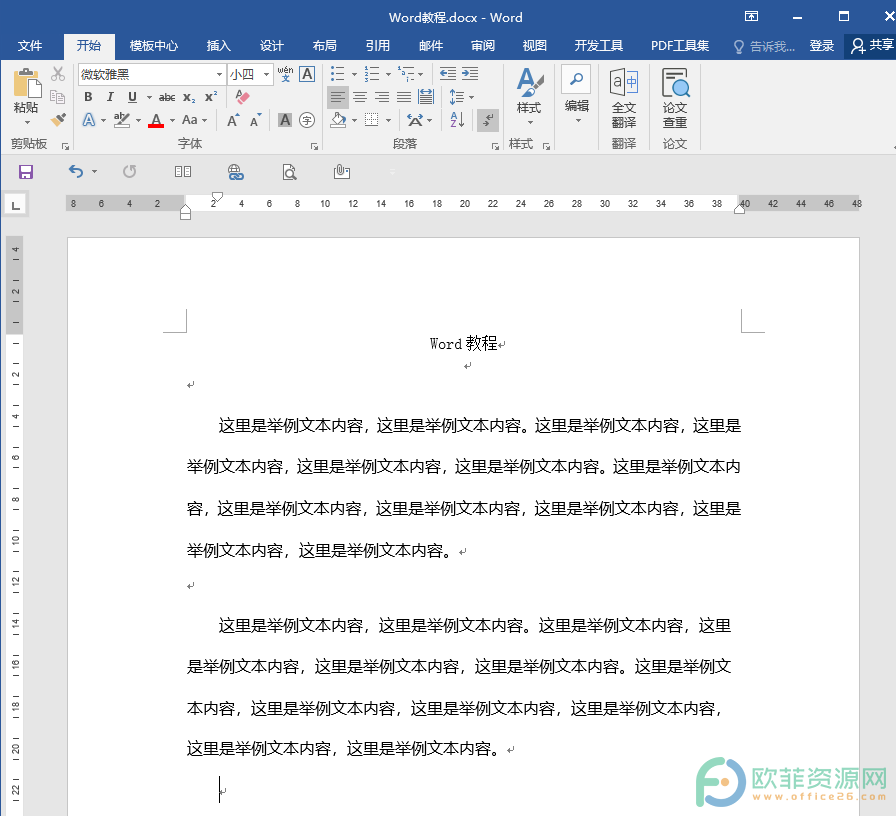The image size is (896, 816).
Task: Switch to References (引用) tab
Action: pos(378,46)
